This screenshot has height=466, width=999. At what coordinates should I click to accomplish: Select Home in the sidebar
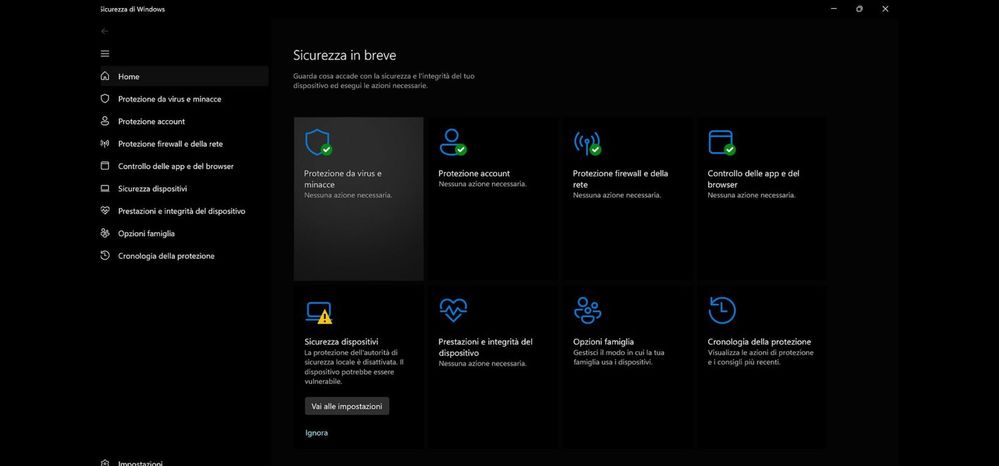(184, 76)
